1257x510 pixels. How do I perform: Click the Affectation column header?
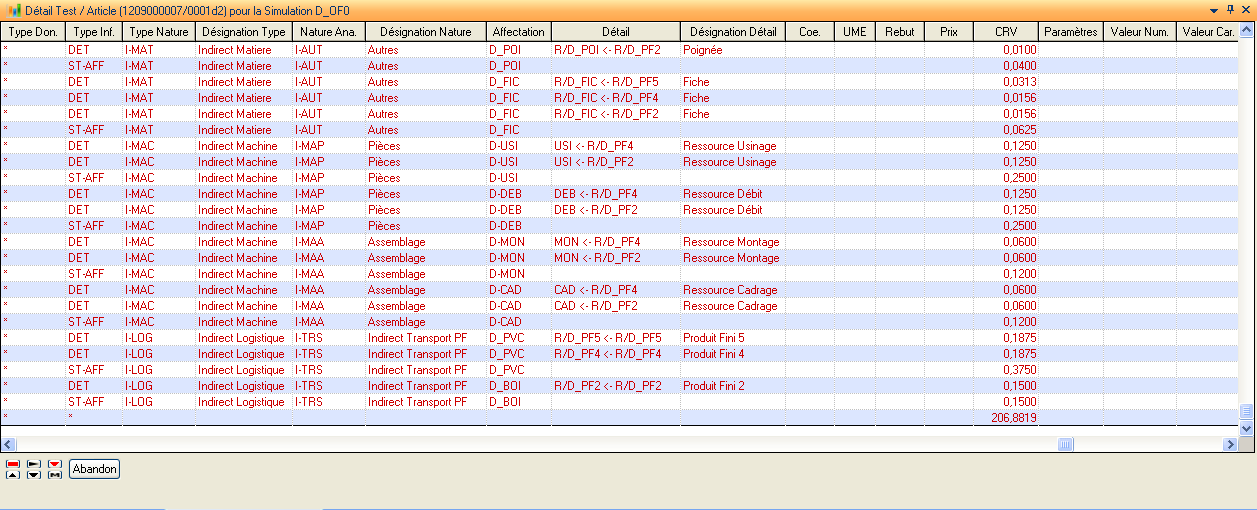tap(518, 31)
